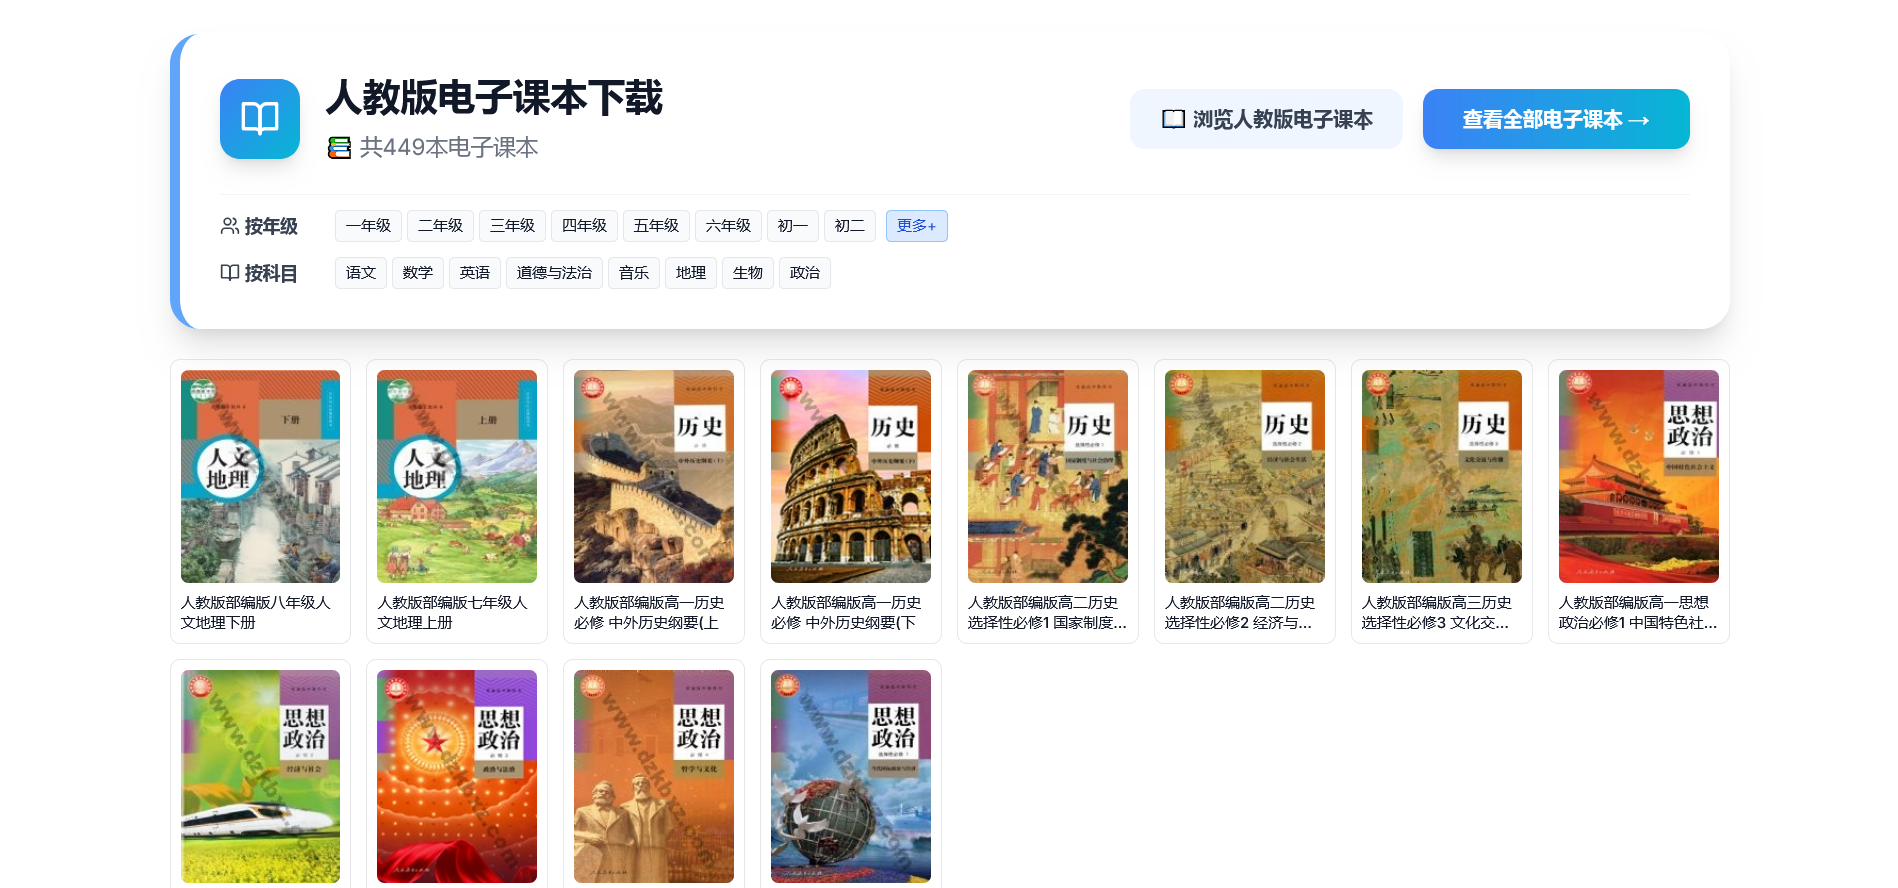The height and width of the screenshot is (888, 1898).
Task: Open 选择性必修1 国家制度 history cover
Action: (x=1048, y=476)
